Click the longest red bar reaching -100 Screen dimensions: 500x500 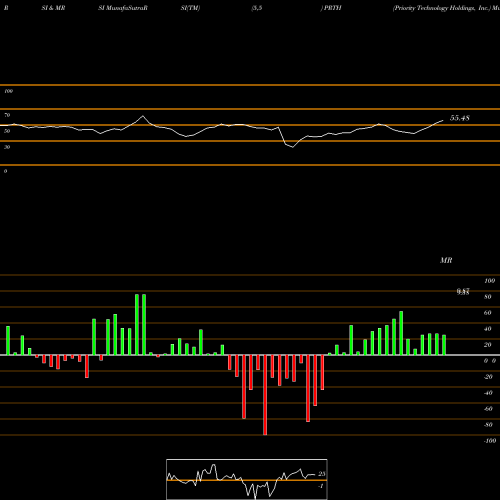pos(265,395)
